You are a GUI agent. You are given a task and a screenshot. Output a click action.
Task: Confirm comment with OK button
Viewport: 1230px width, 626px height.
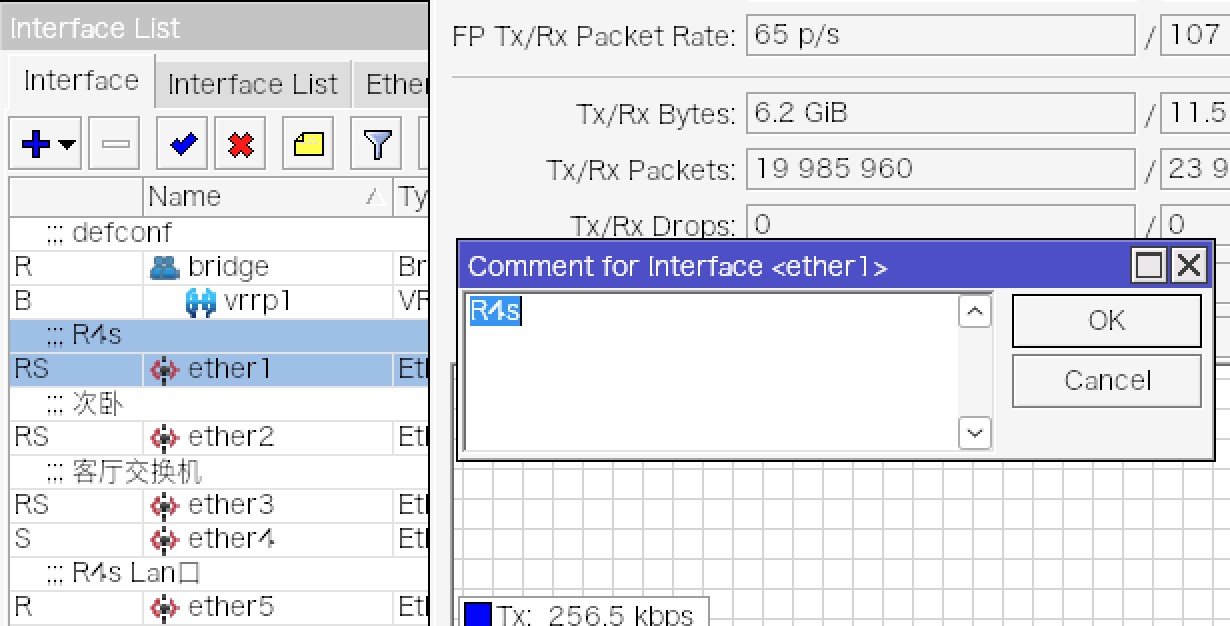pos(1106,320)
